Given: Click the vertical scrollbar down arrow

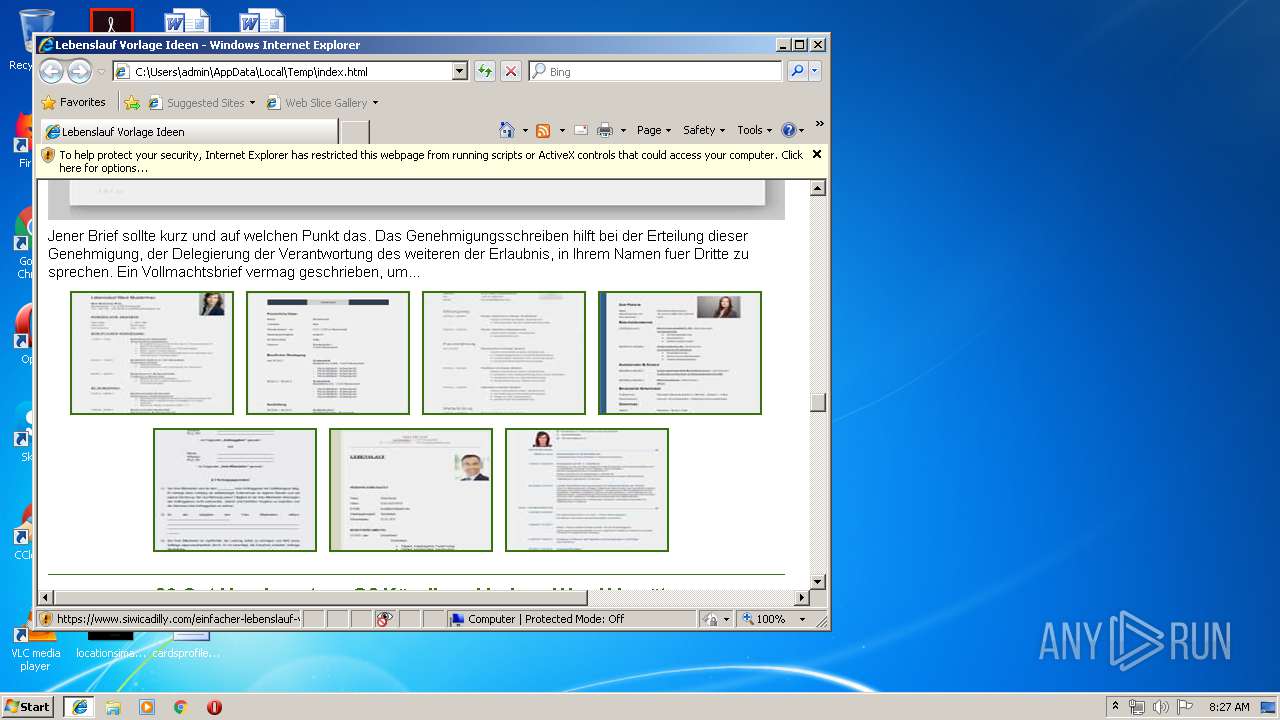Looking at the screenshot, I should tap(818, 581).
